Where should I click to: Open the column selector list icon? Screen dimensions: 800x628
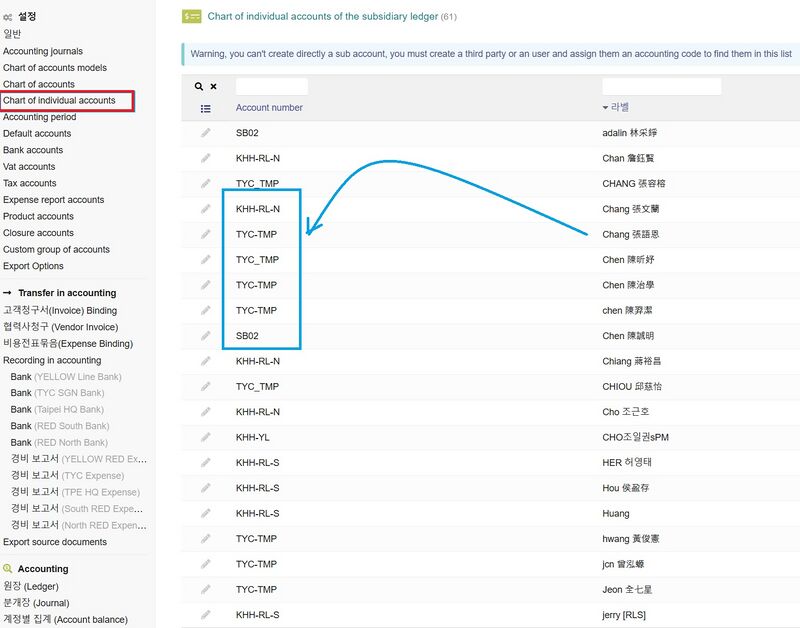click(205, 108)
